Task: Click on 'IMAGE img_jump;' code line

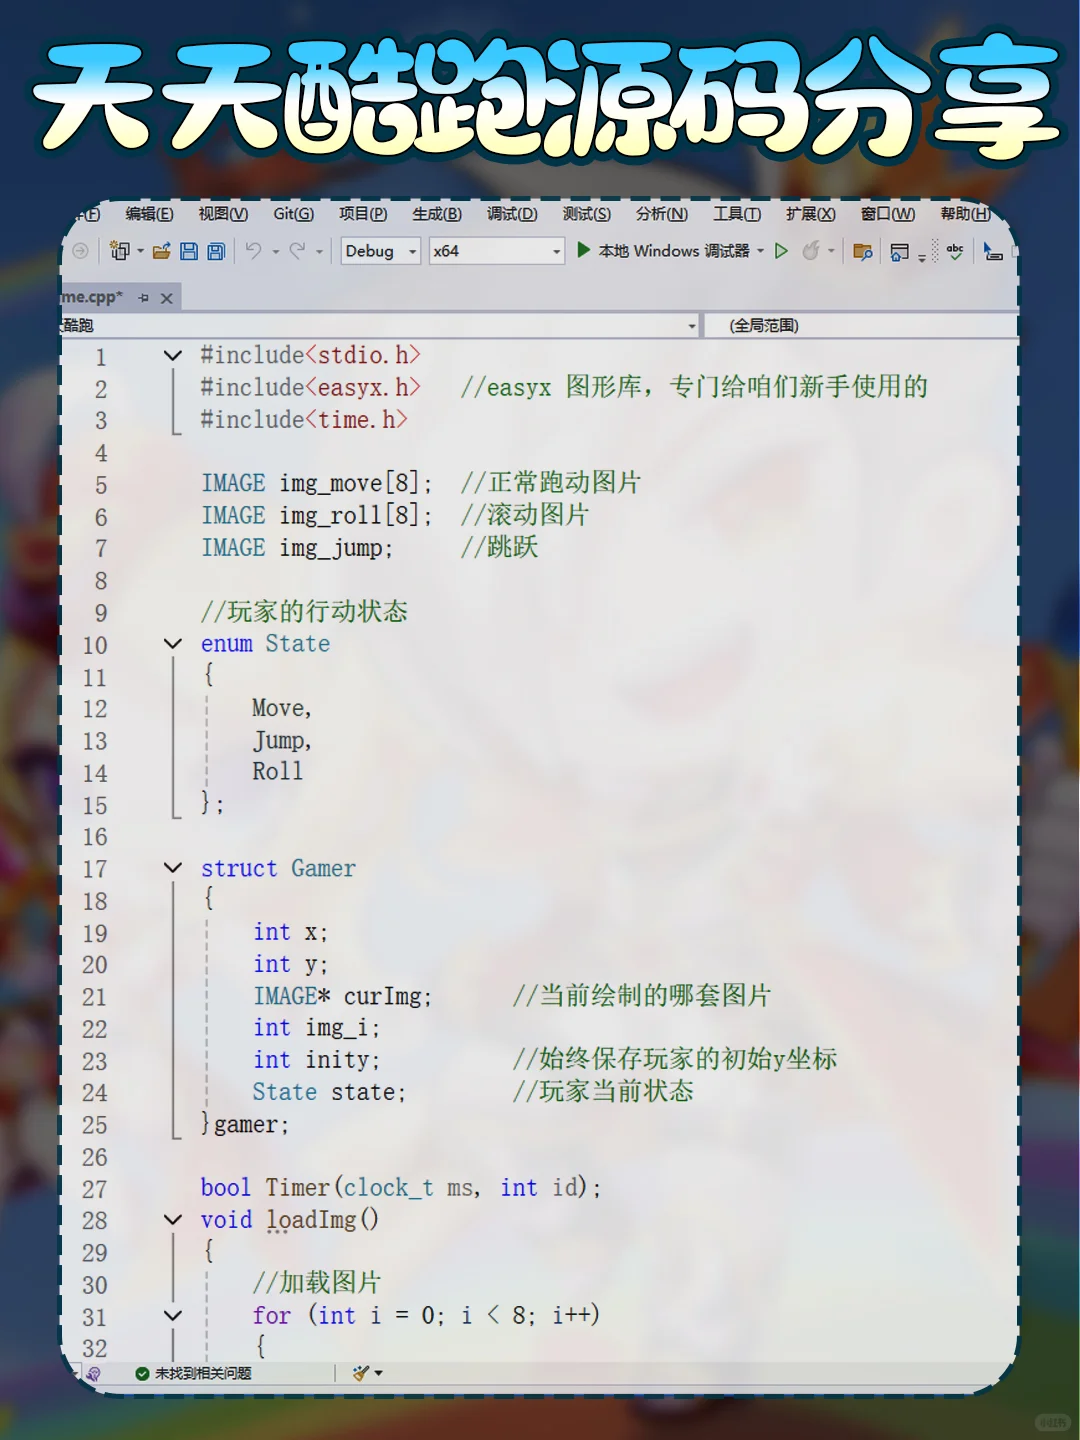Action: 297,548
